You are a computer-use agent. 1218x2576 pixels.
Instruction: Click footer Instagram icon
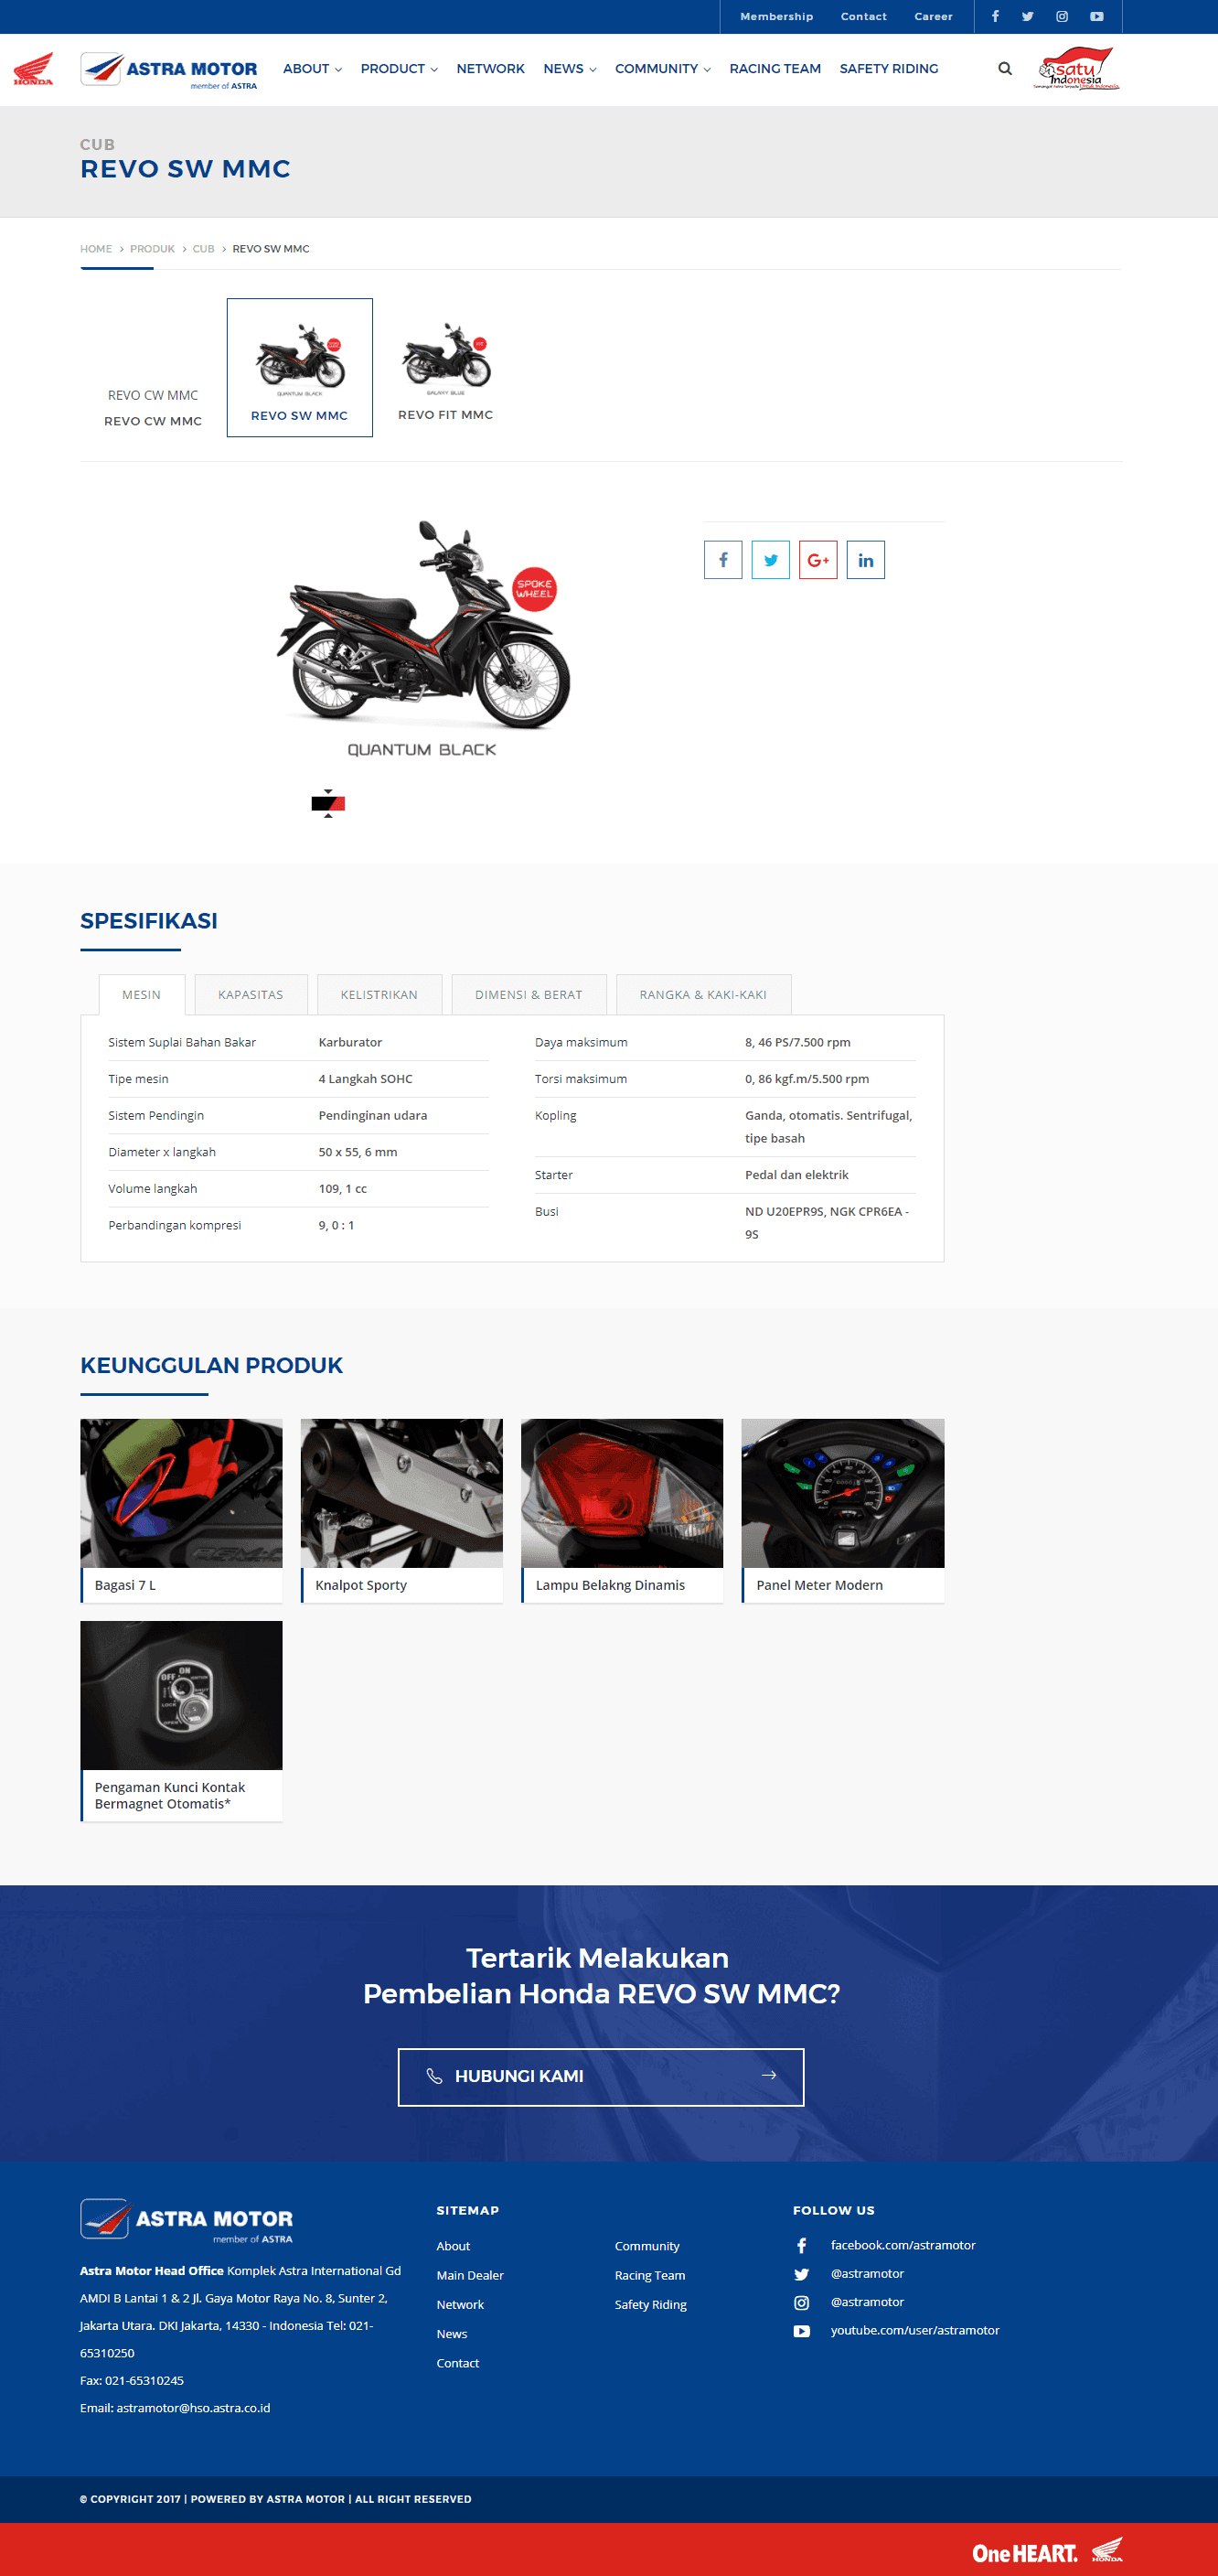coord(801,2303)
